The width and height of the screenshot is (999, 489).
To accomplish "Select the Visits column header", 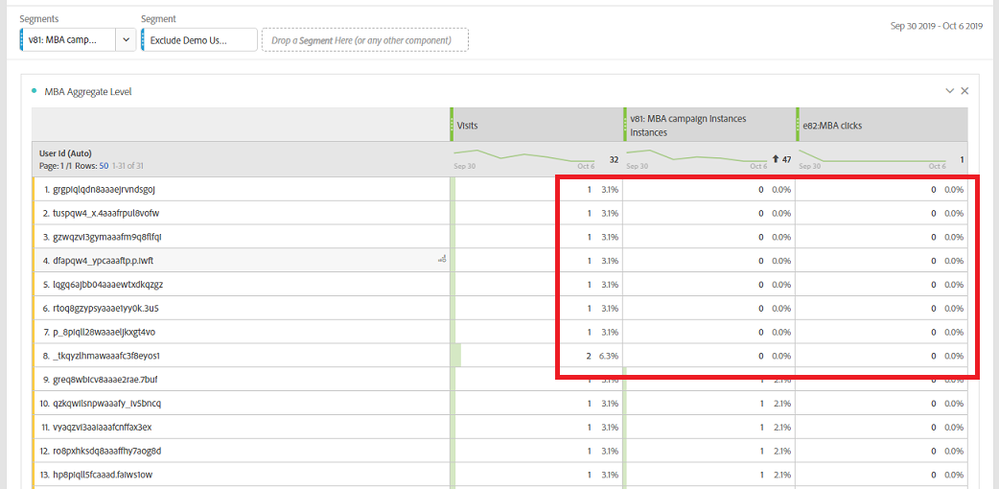I will point(535,125).
